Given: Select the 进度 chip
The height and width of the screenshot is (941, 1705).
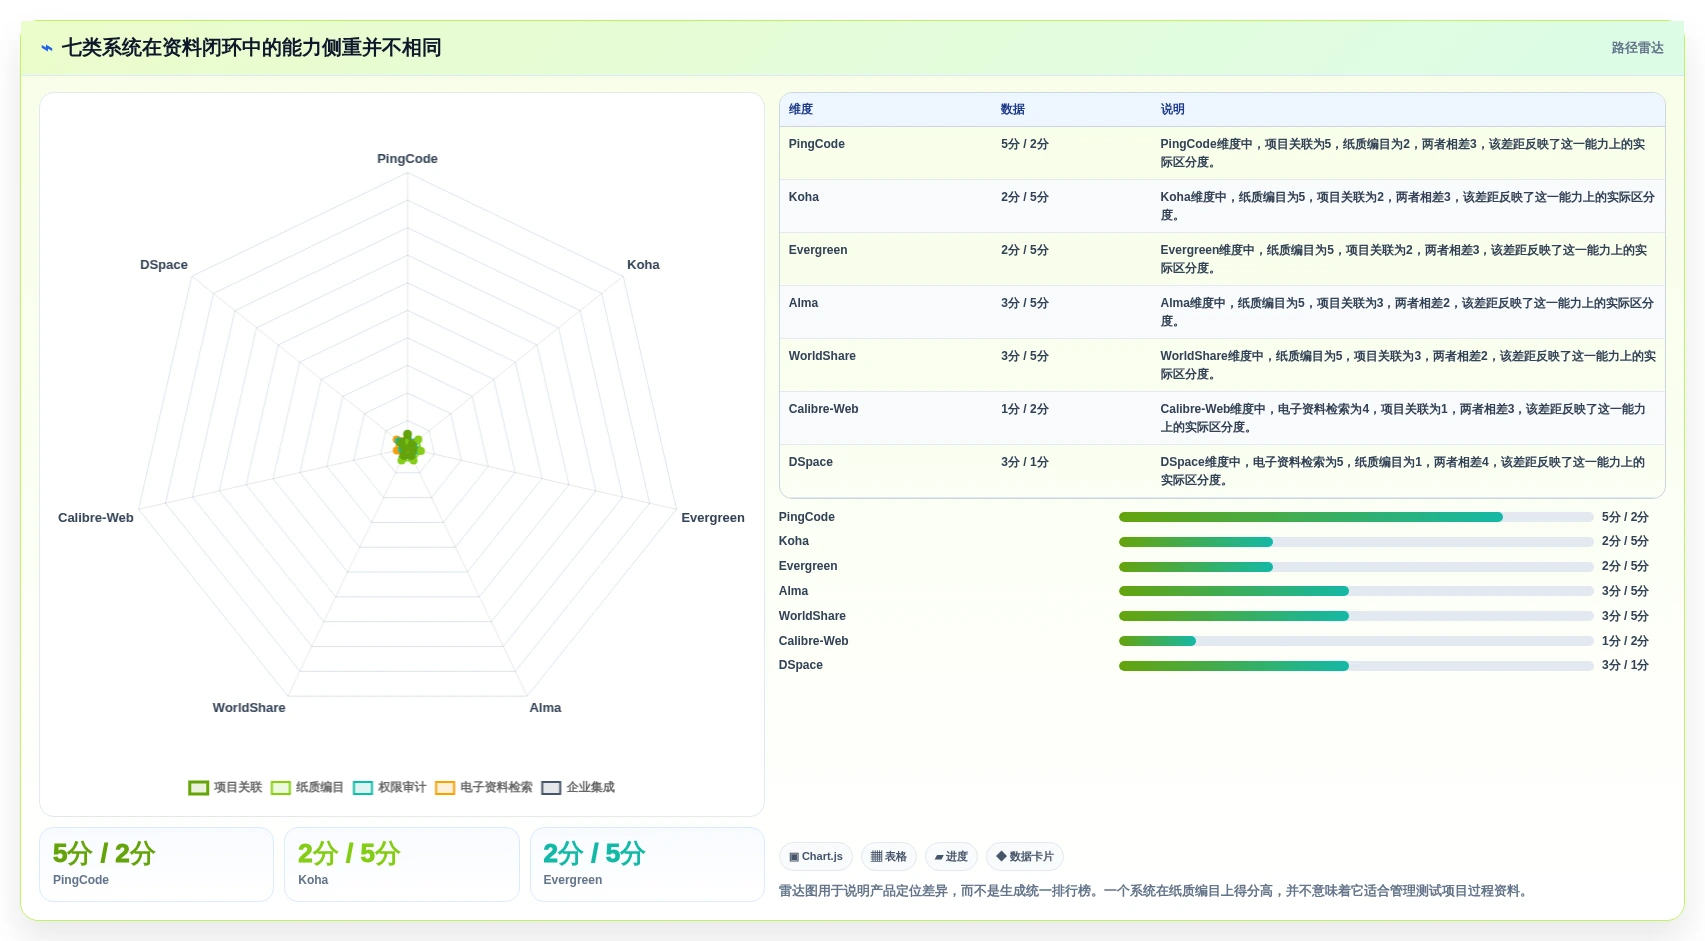Looking at the screenshot, I should click(951, 857).
